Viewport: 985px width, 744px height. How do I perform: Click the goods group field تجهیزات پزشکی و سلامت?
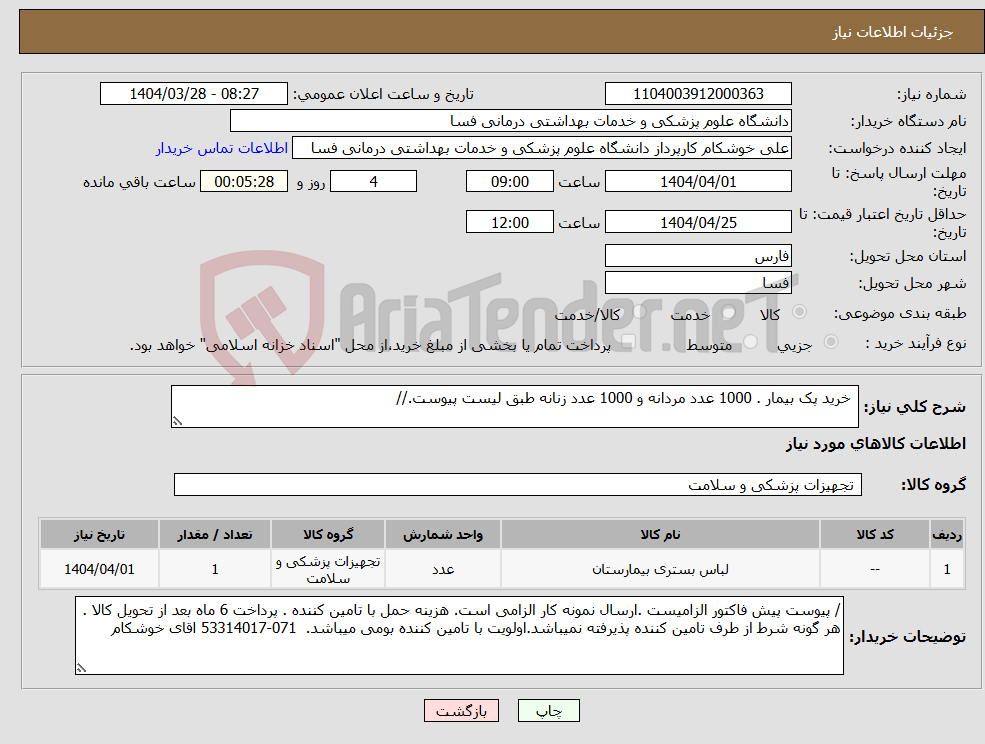click(518, 484)
